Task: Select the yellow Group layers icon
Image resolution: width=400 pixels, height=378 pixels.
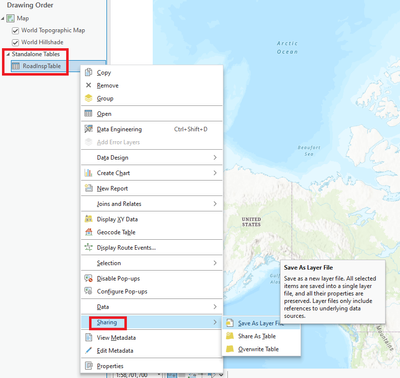Action: tap(88, 98)
